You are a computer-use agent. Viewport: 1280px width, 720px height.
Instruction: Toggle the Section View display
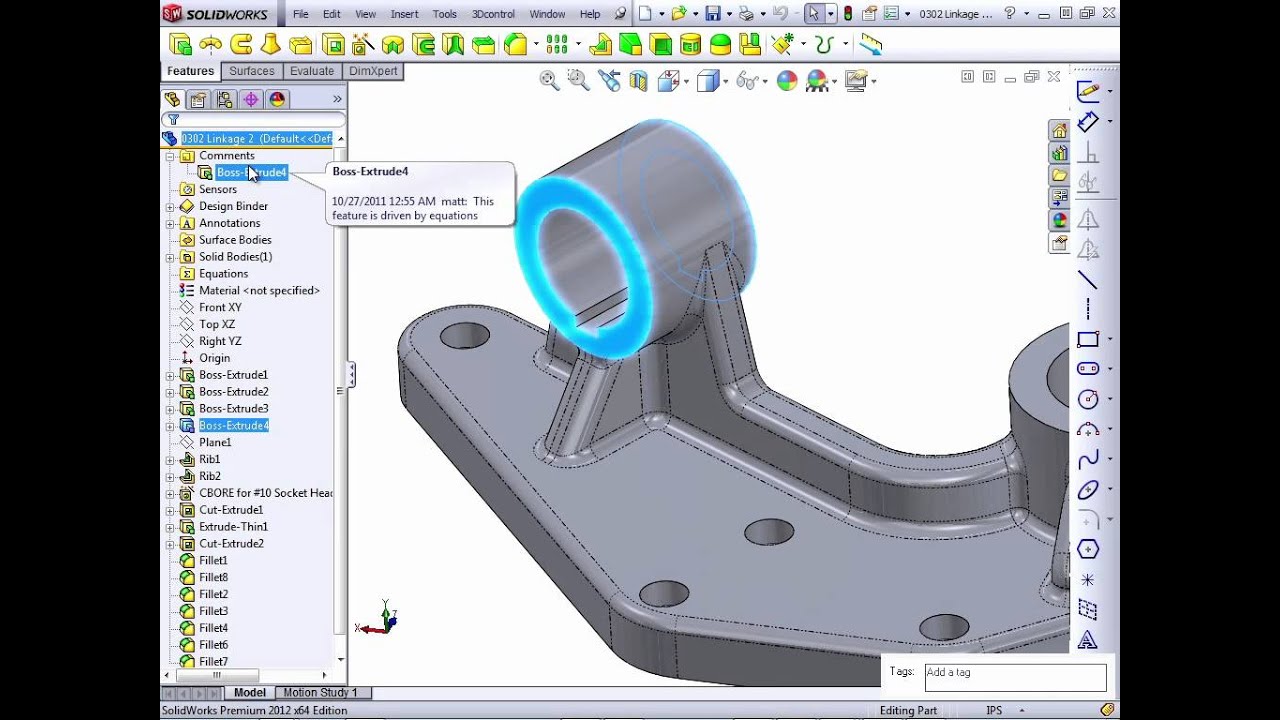(638, 81)
